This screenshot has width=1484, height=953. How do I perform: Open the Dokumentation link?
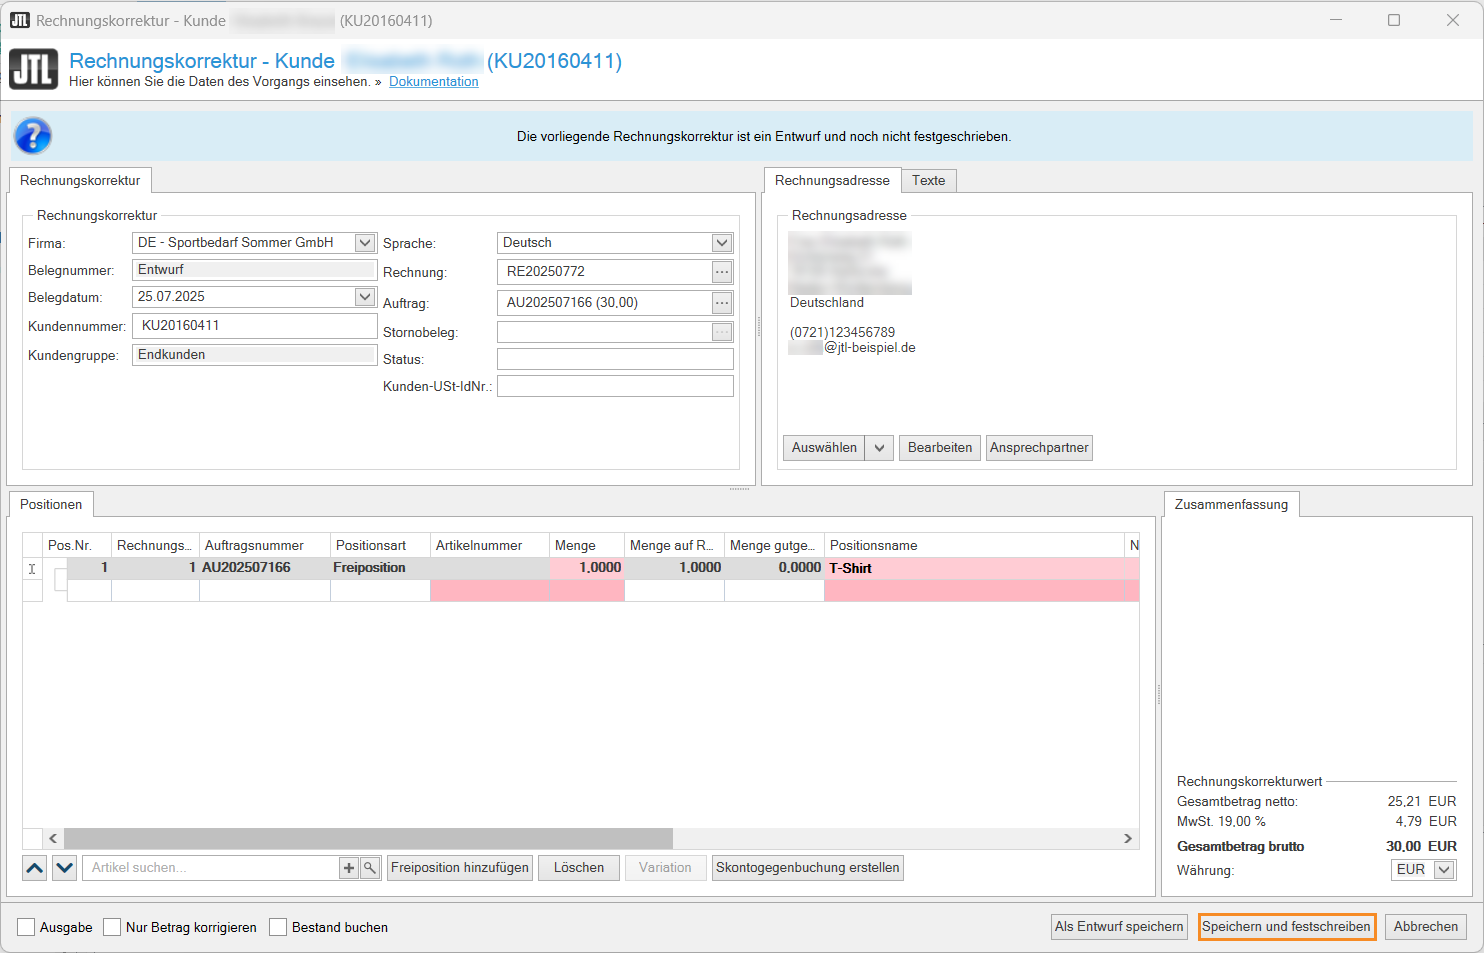click(434, 82)
